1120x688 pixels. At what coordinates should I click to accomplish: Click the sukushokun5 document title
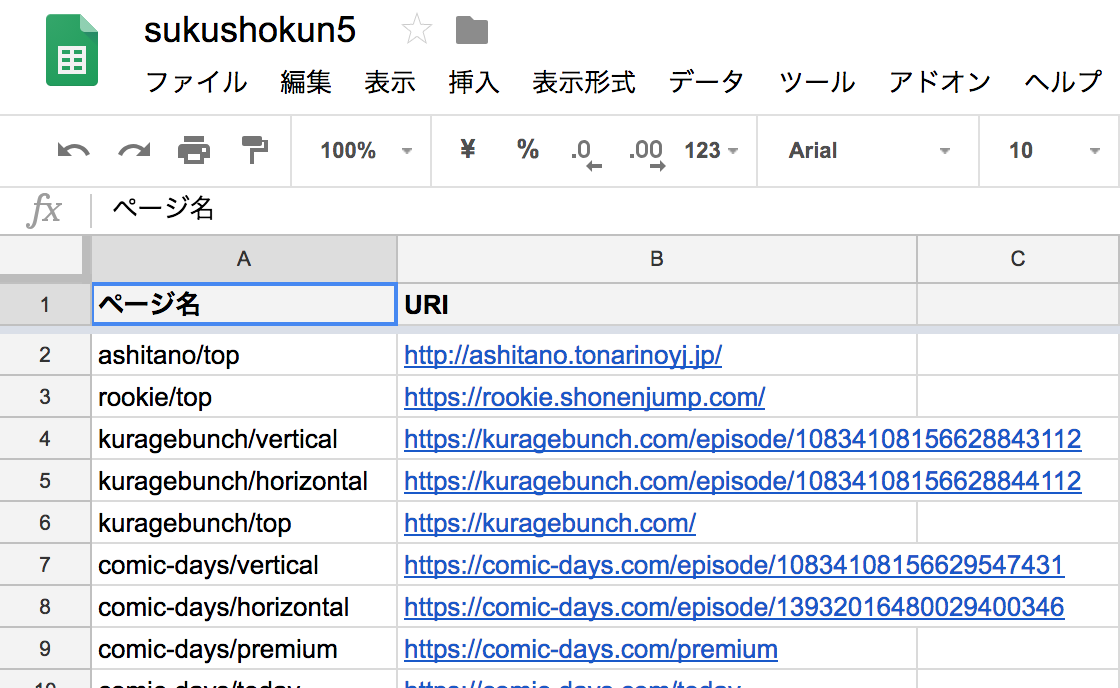point(250,31)
